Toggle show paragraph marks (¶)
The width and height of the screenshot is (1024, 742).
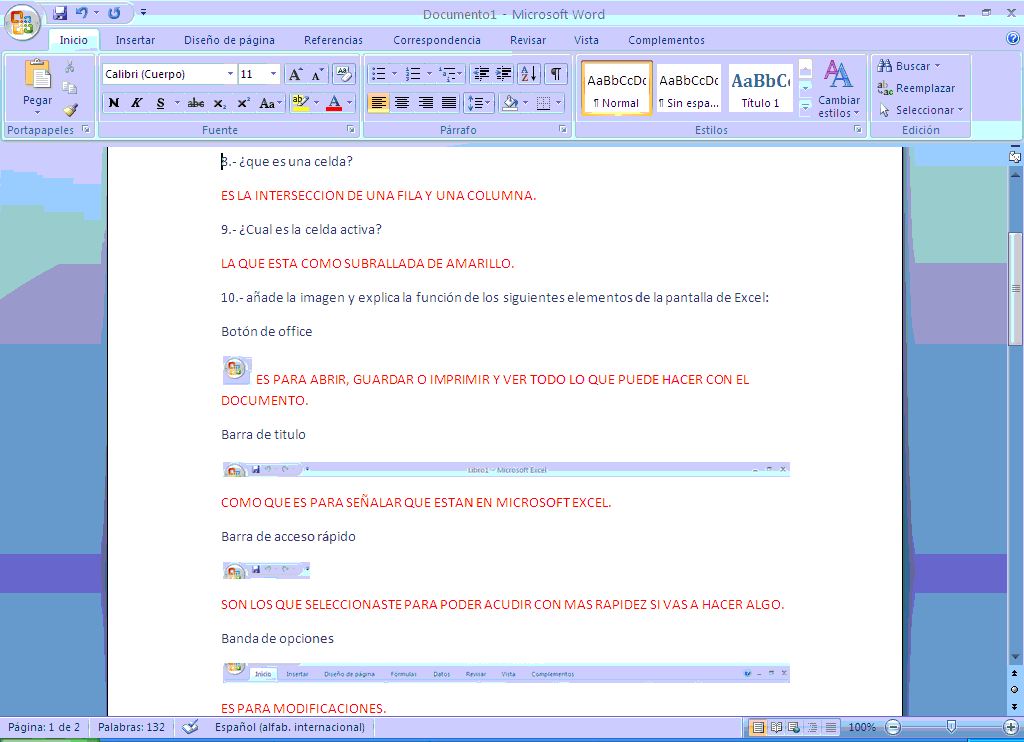(x=556, y=74)
